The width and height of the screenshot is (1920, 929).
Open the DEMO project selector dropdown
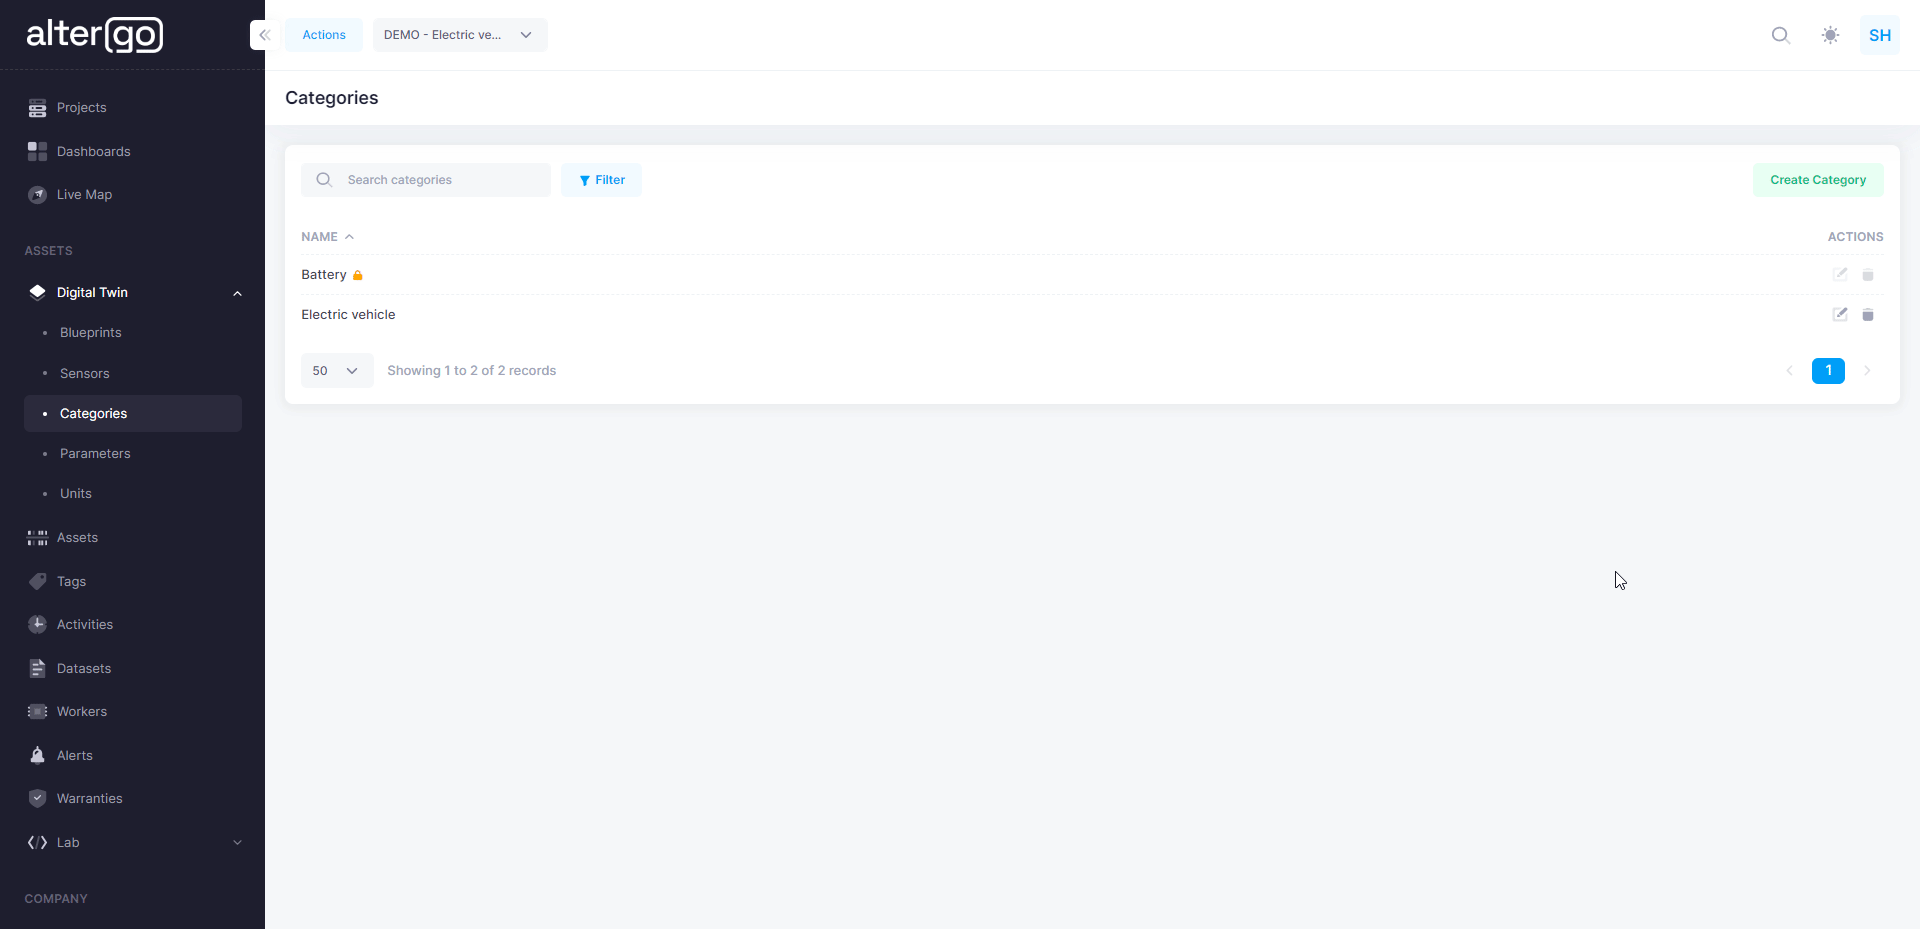[459, 35]
